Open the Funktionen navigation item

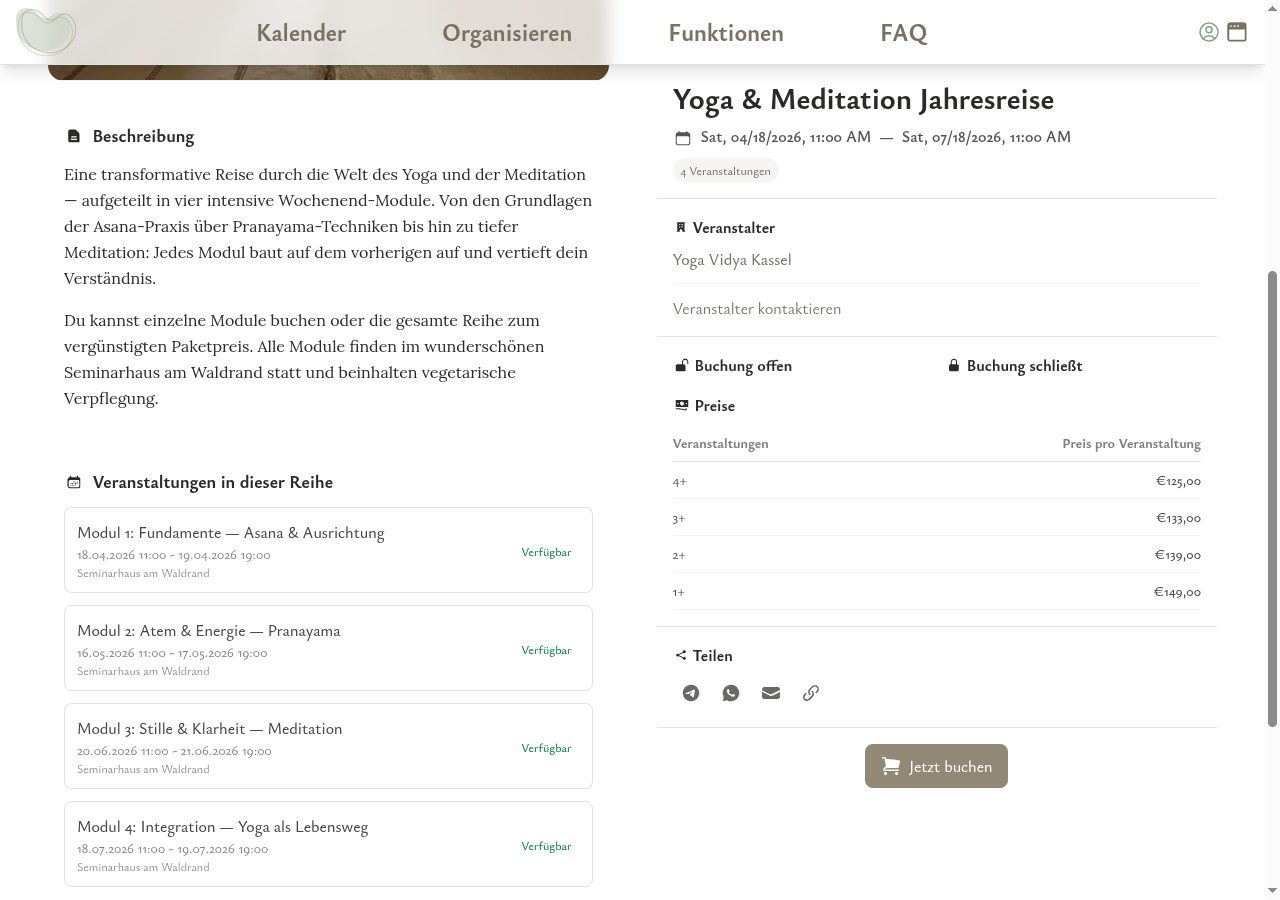(x=726, y=33)
